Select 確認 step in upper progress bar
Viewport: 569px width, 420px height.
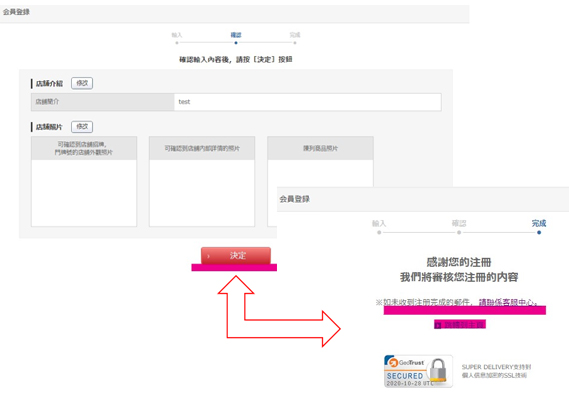pos(236,35)
